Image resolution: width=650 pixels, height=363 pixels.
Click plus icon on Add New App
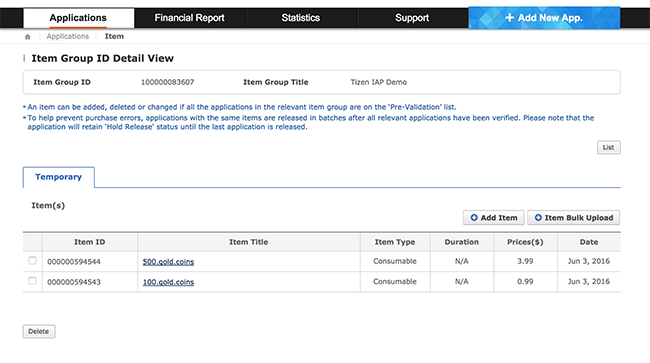(x=510, y=18)
